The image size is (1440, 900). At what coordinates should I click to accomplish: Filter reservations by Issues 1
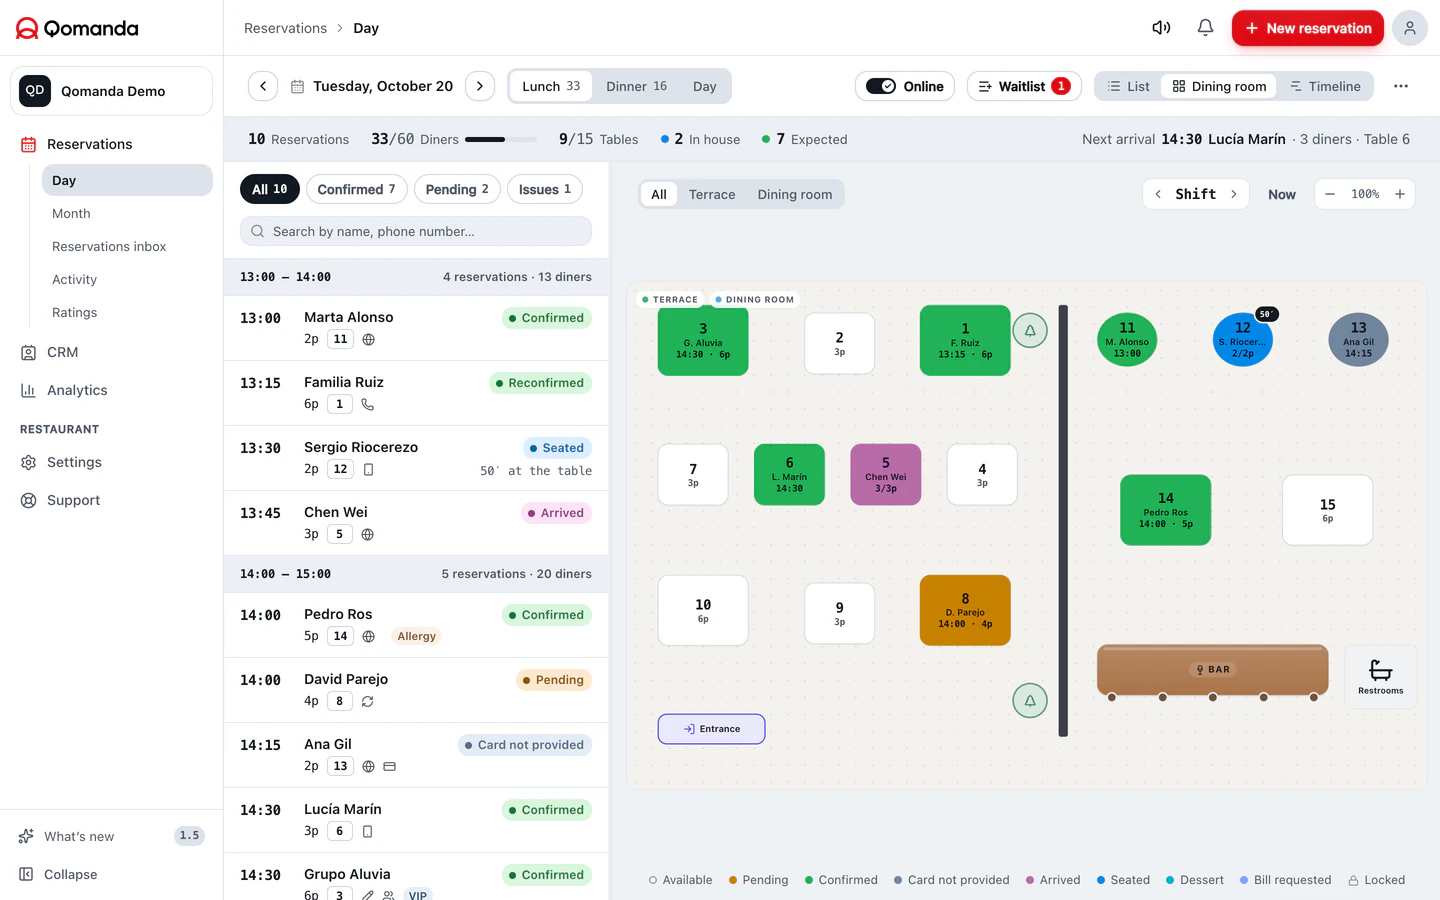545,189
